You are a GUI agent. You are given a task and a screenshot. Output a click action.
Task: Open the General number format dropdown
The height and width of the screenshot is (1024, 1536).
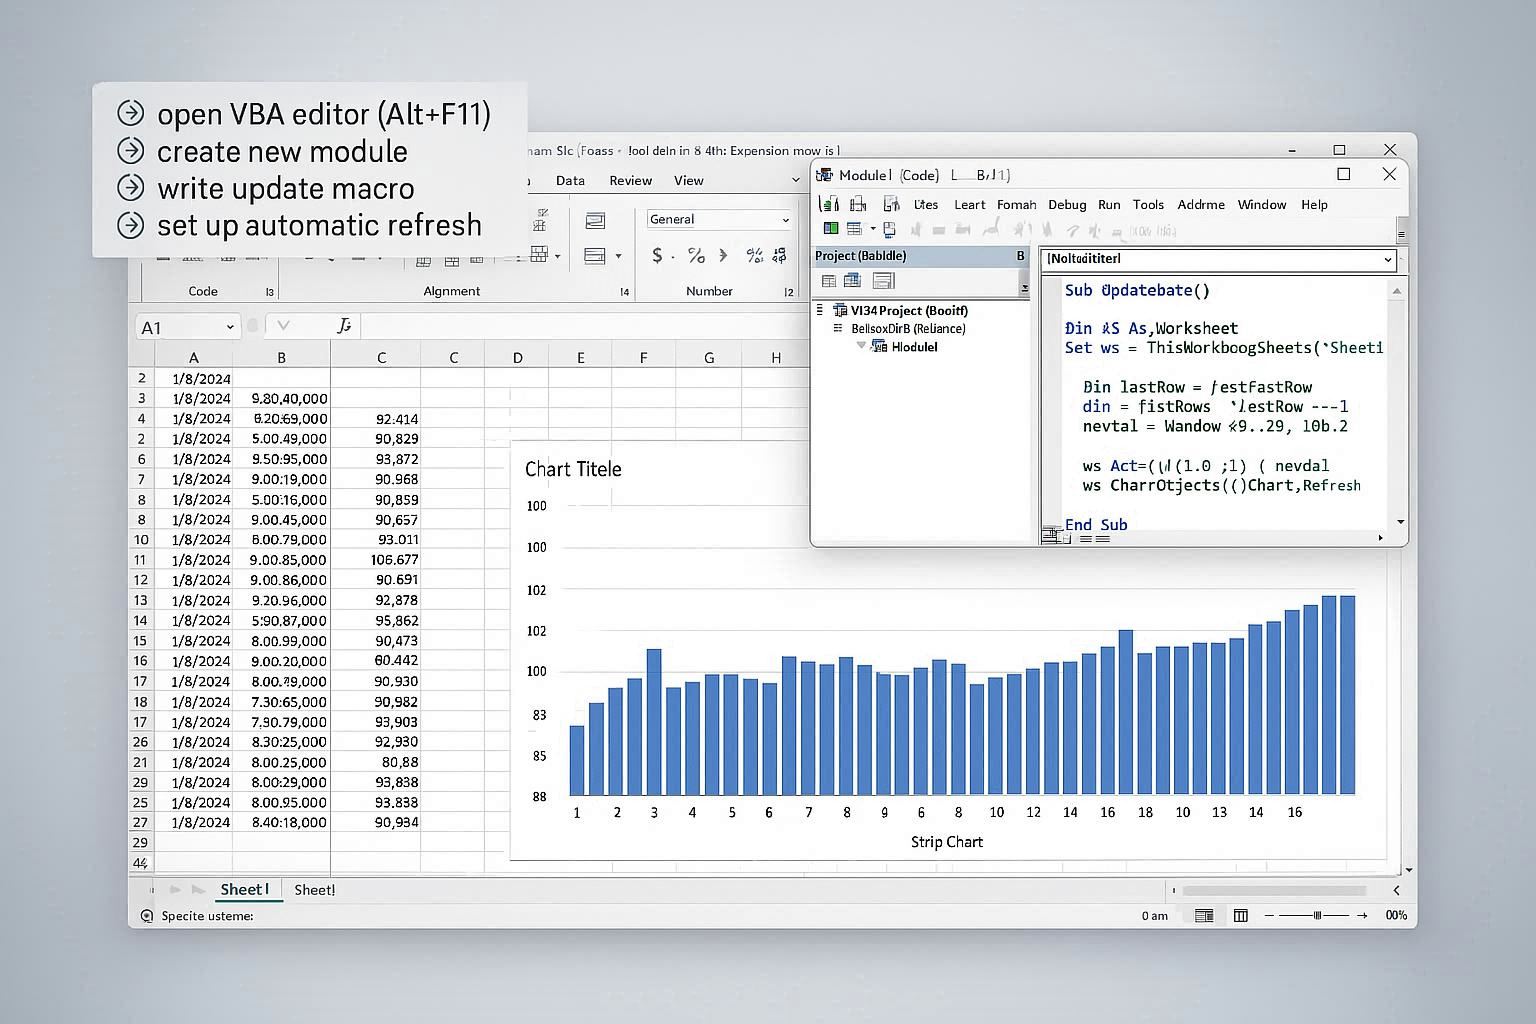(785, 220)
